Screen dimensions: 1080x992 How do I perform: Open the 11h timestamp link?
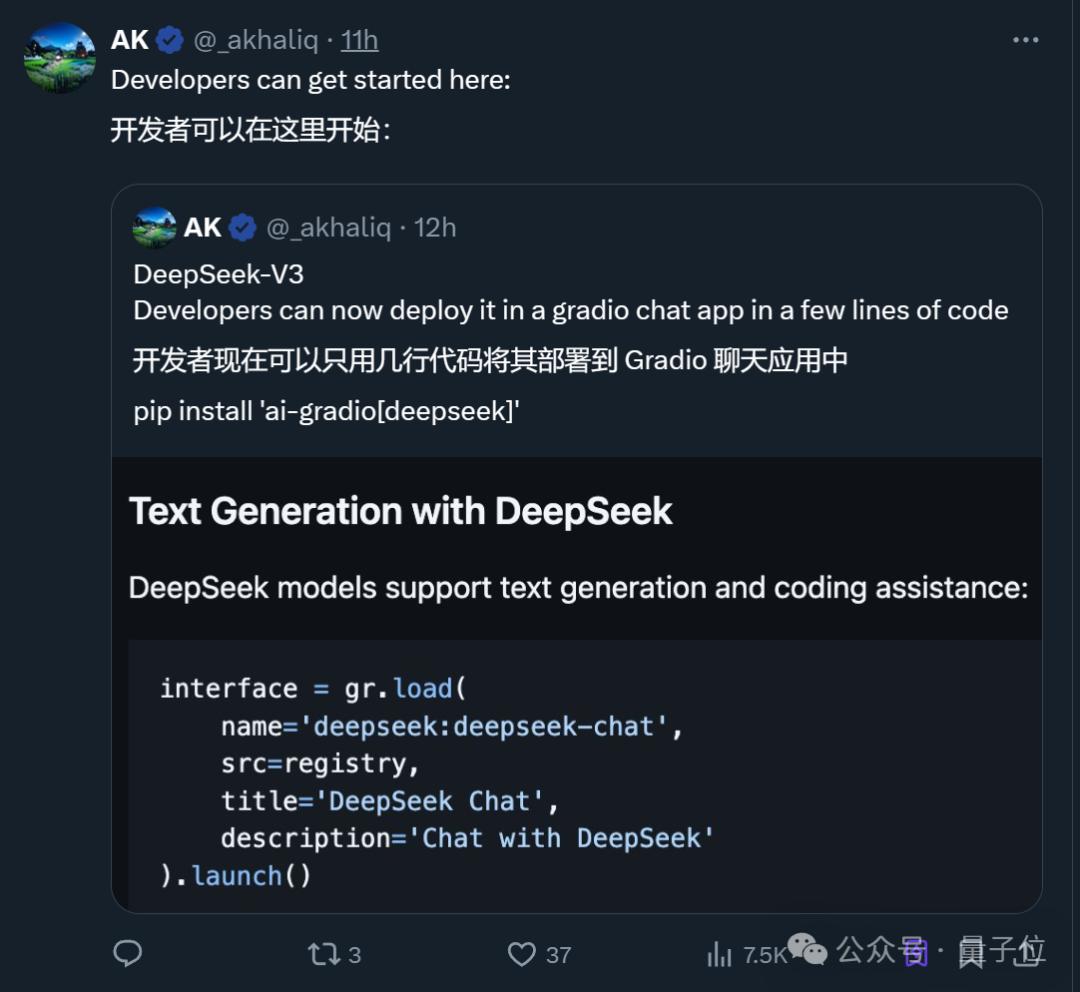pos(359,40)
